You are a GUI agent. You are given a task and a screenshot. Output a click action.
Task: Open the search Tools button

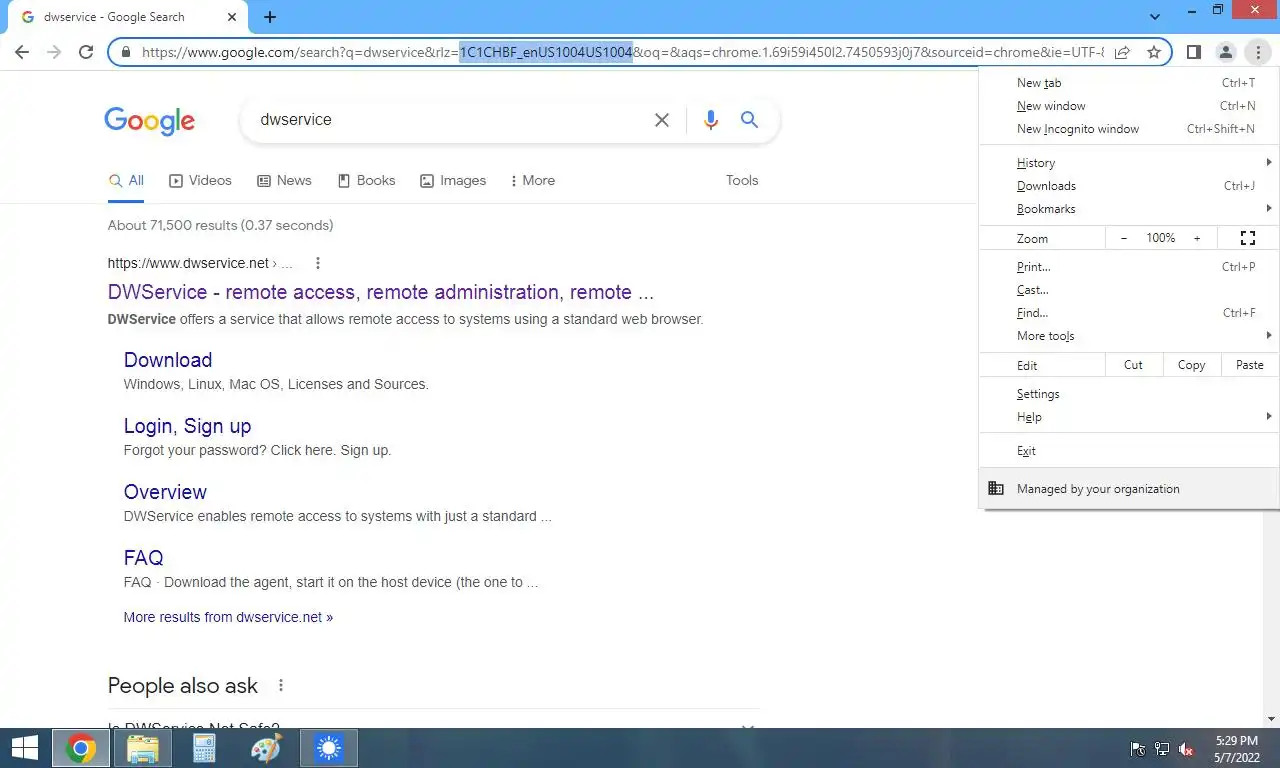[x=742, y=181]
